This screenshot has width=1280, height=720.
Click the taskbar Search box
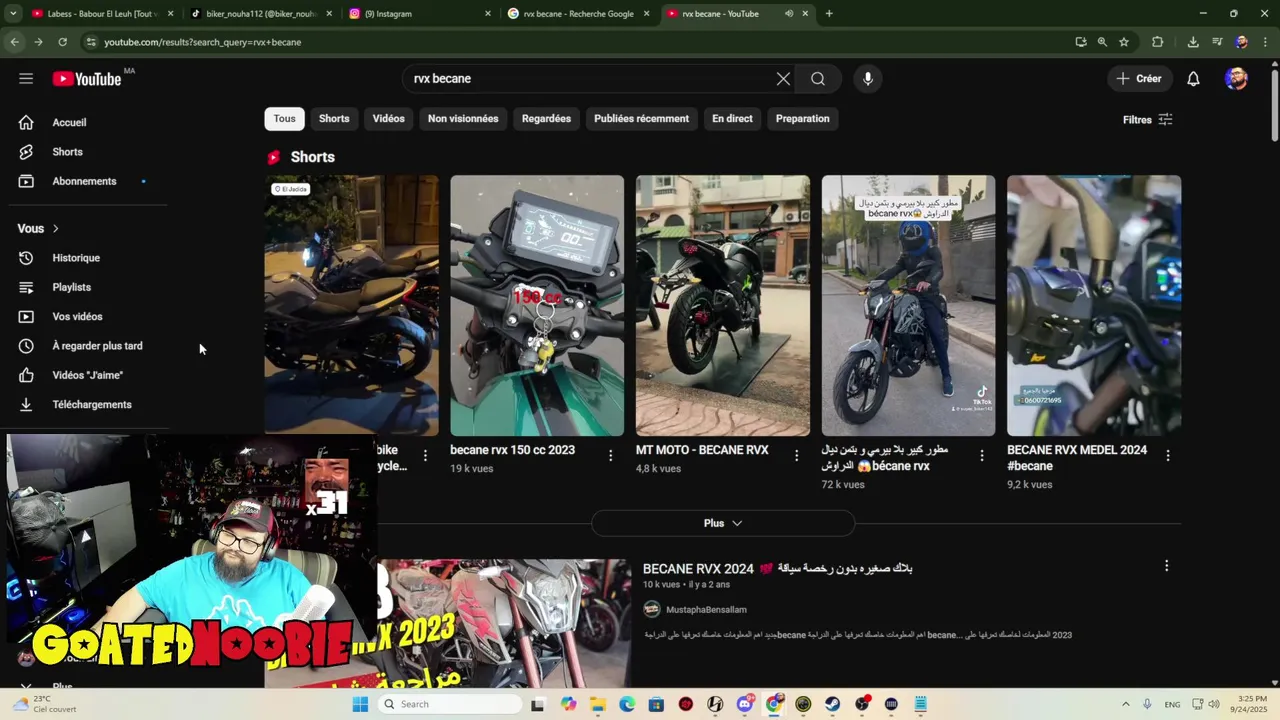point(450,704)
